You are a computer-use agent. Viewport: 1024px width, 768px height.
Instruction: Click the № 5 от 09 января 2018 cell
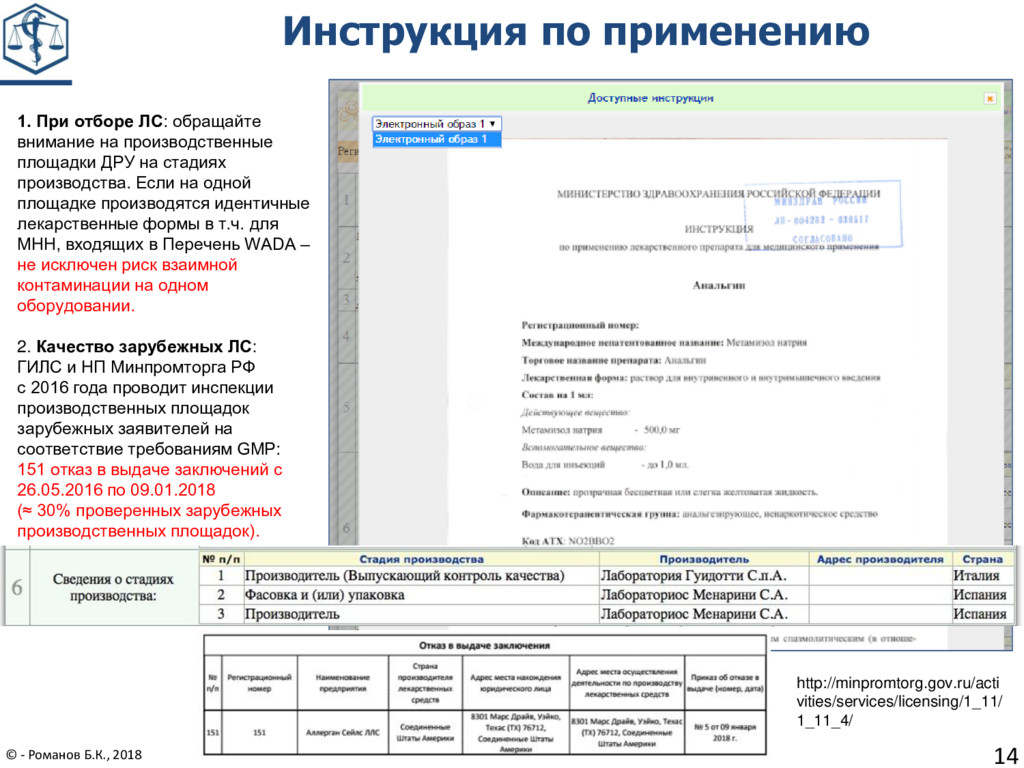(724, 732)
